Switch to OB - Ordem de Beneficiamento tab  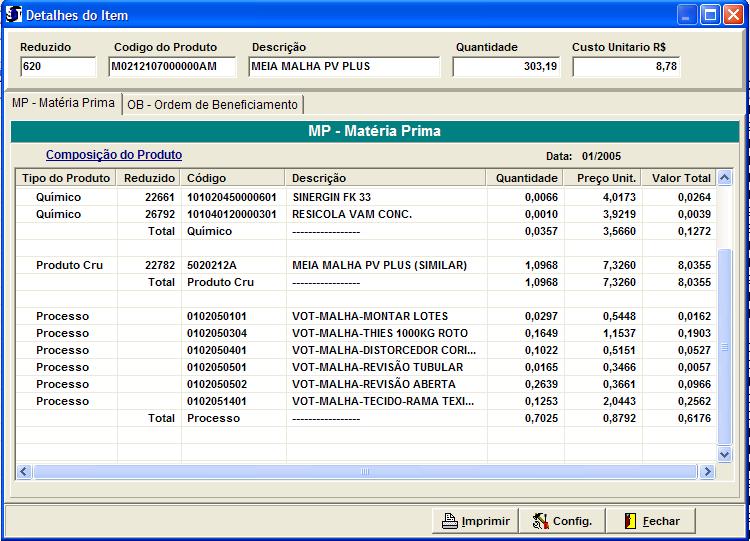(212, 105)
